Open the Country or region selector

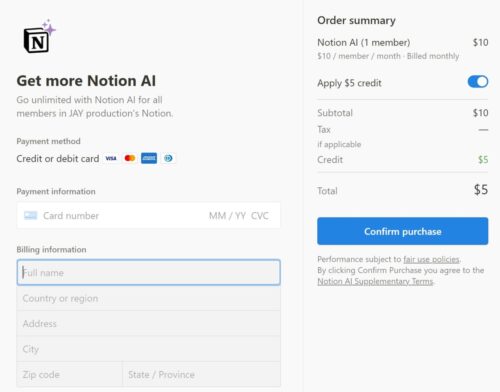click(x=149, y=298)
